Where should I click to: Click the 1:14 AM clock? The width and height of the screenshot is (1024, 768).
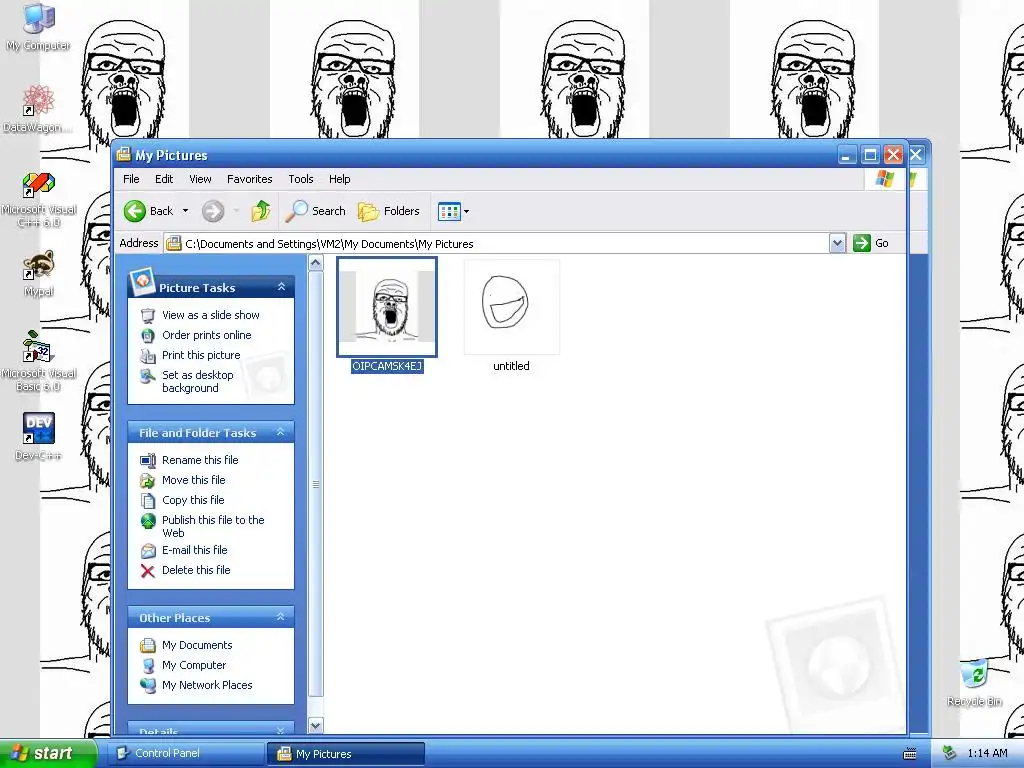pyautogui.click(x=987, y=753)
